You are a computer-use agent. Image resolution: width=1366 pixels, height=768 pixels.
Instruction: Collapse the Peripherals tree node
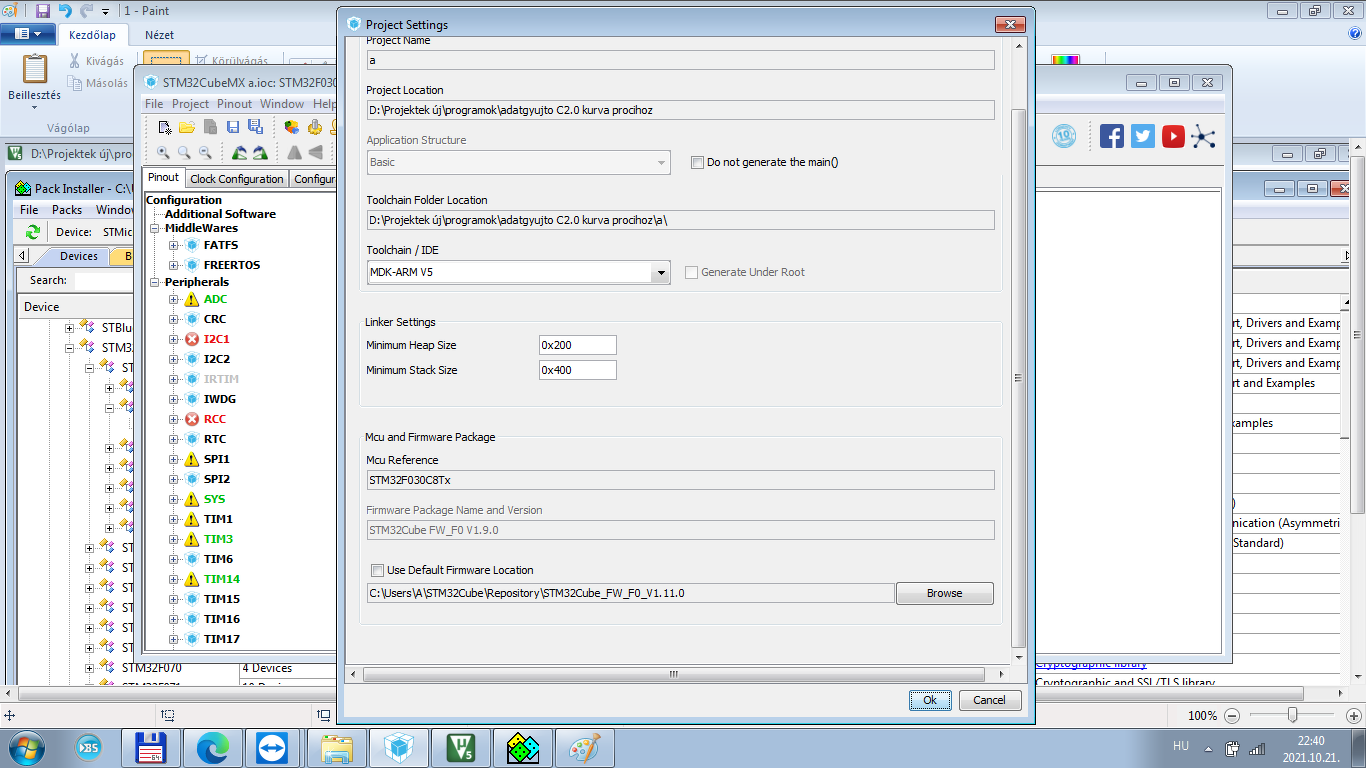[156, 282]
